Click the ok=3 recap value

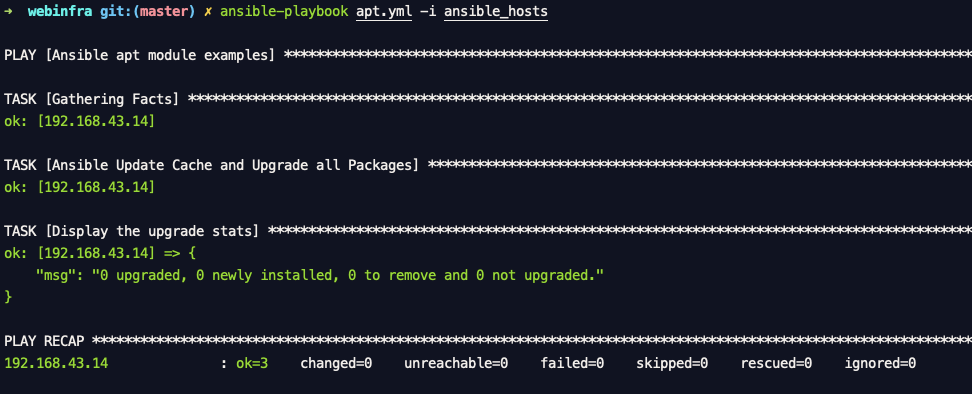pos(252,363)
